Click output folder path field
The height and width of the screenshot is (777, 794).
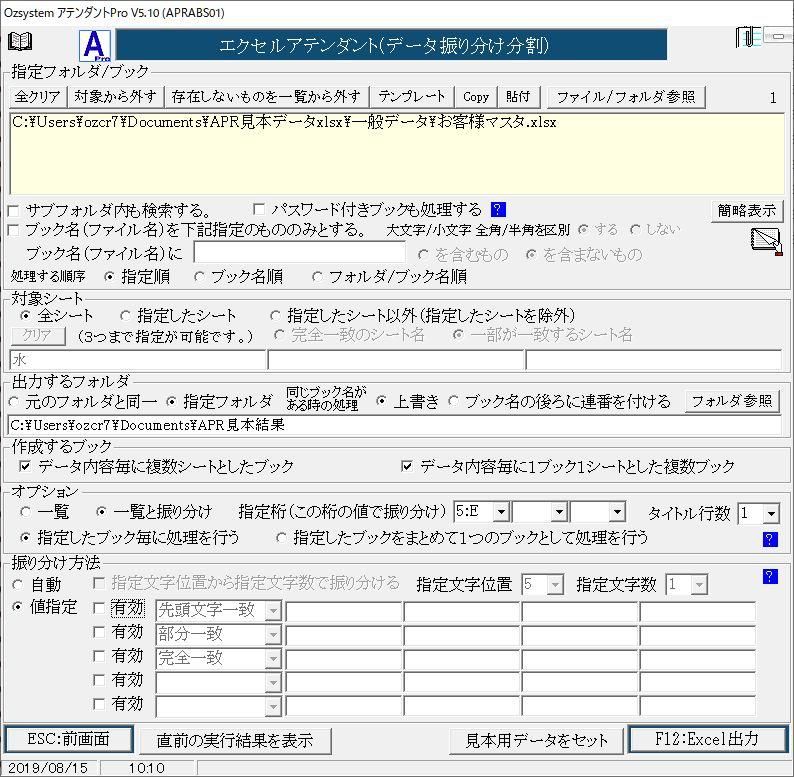[394, 425]
